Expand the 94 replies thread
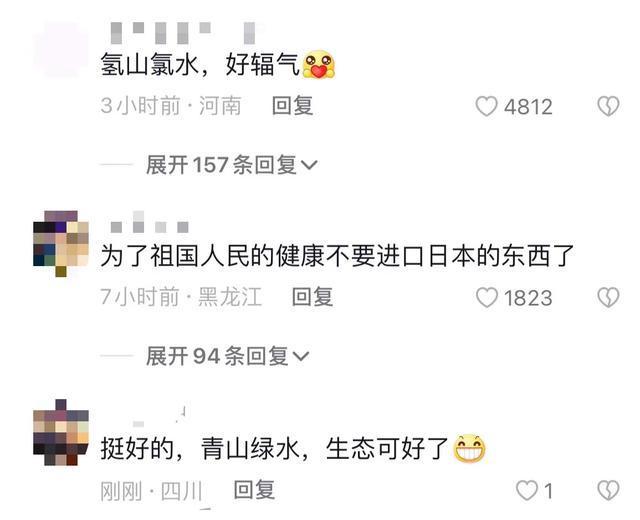Image resolution: width=640 pixels, height=520 pixels. point(227,356)
